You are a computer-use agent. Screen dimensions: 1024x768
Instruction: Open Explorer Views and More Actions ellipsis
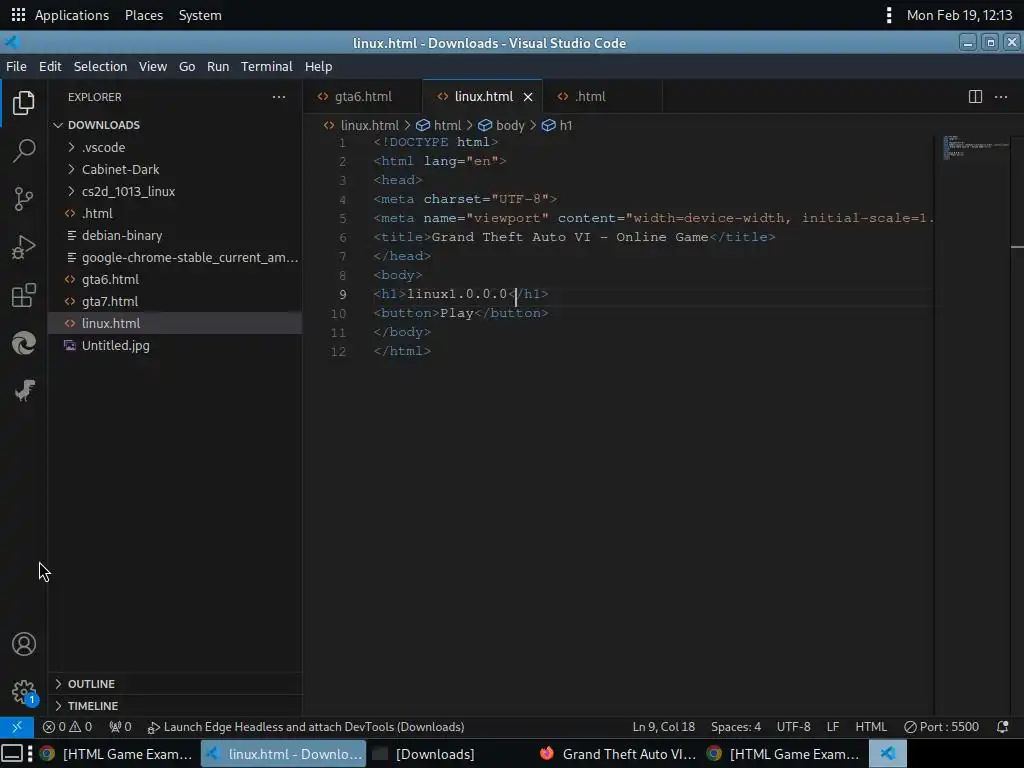[279, 97]
